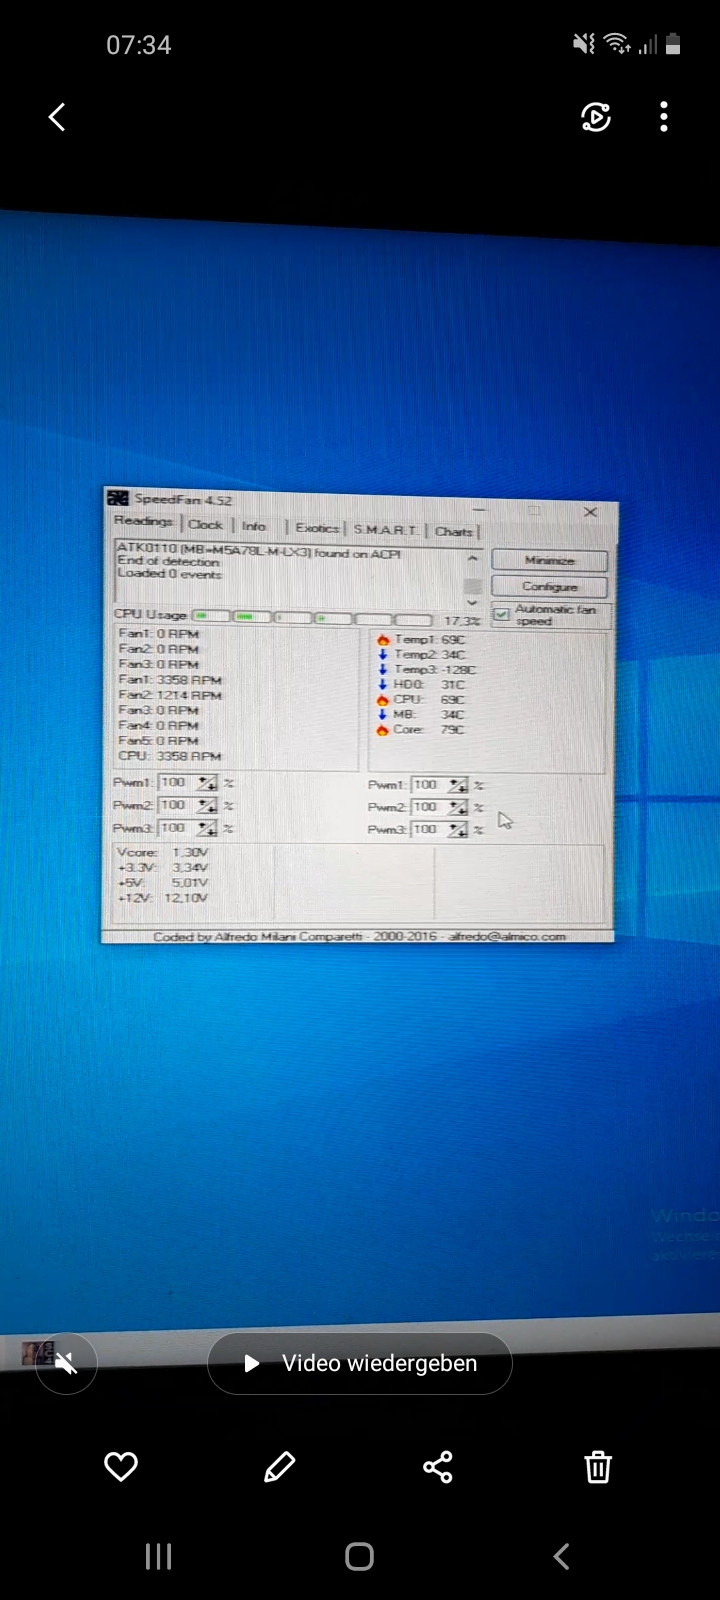Click the 'Fan5: 0 RPM' reading
Screen dimensions: 720x1600
point(158,741)
